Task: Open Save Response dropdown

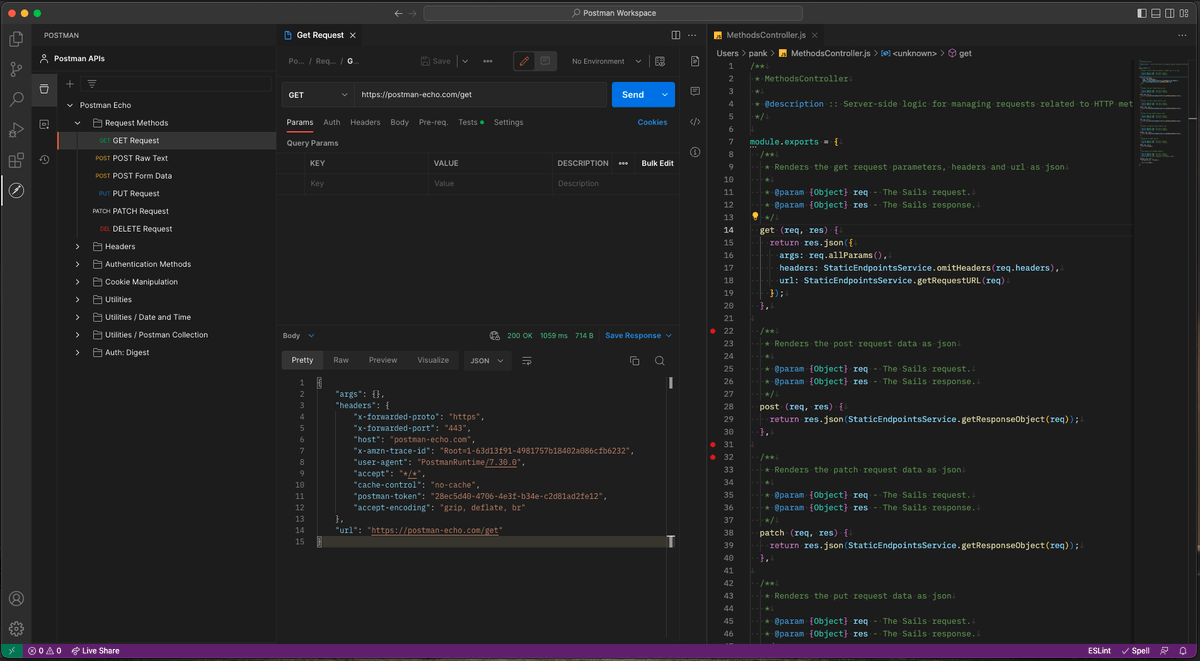Action: [638, 336]
